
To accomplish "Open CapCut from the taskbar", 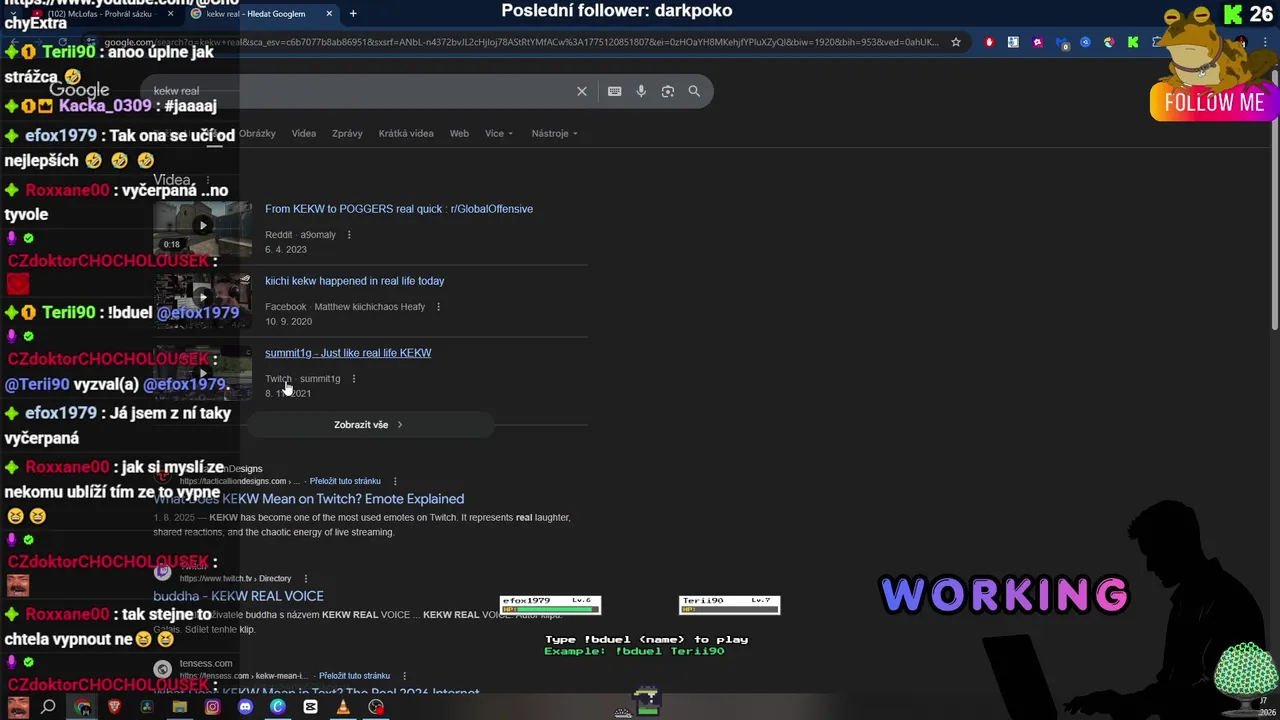I will pyautogui.click(x=310, y=707).
